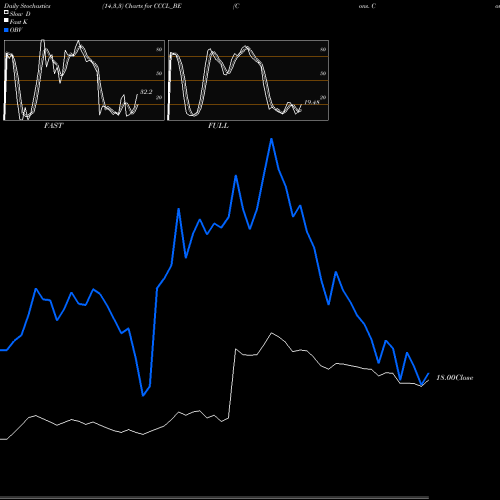Click the Fast K legend text

(x=19, y=22)
